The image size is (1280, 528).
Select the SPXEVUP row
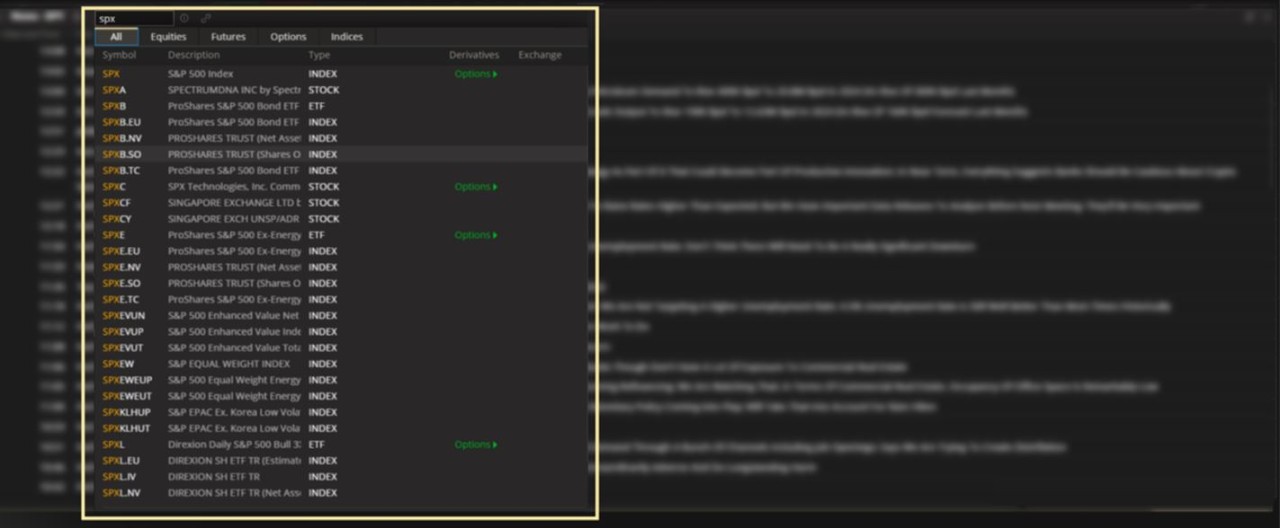coord(341,332)
